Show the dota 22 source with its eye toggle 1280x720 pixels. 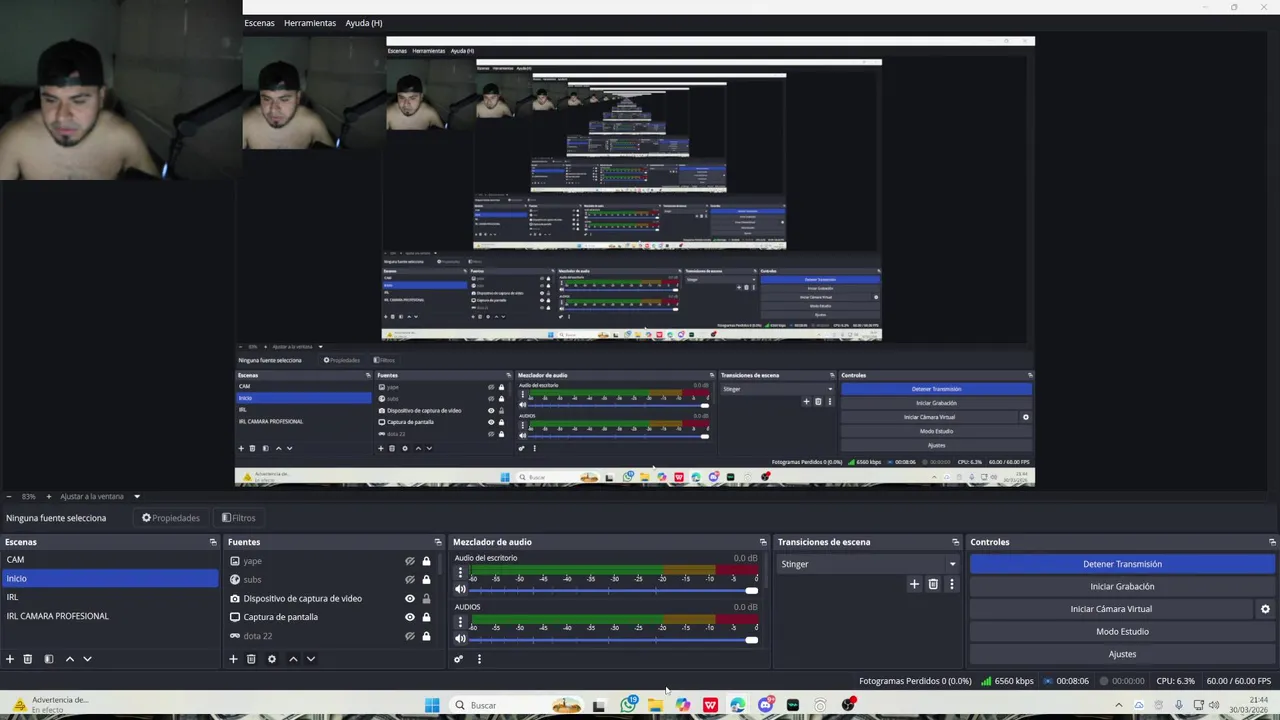tap(410, 636)
